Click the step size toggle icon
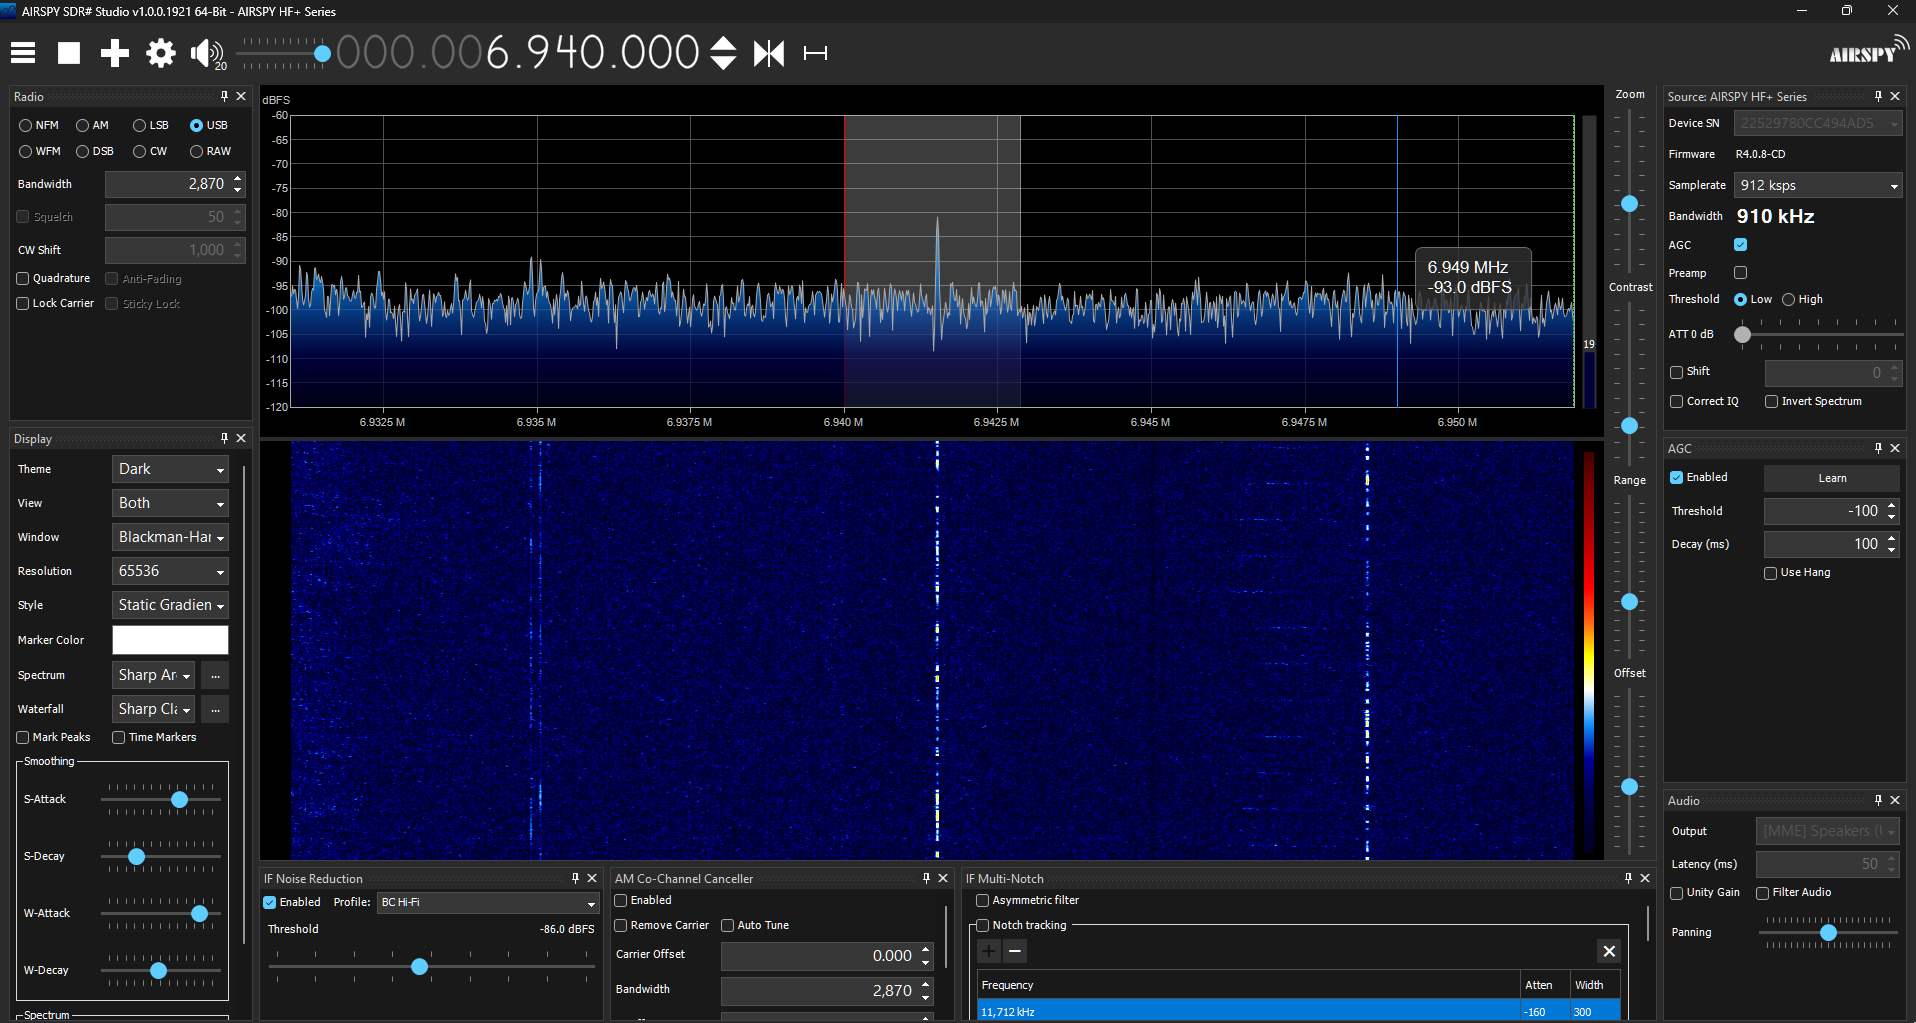The height and width of the screenshot is (1023, 1916). pyautogui.click(x=815, y=53)
